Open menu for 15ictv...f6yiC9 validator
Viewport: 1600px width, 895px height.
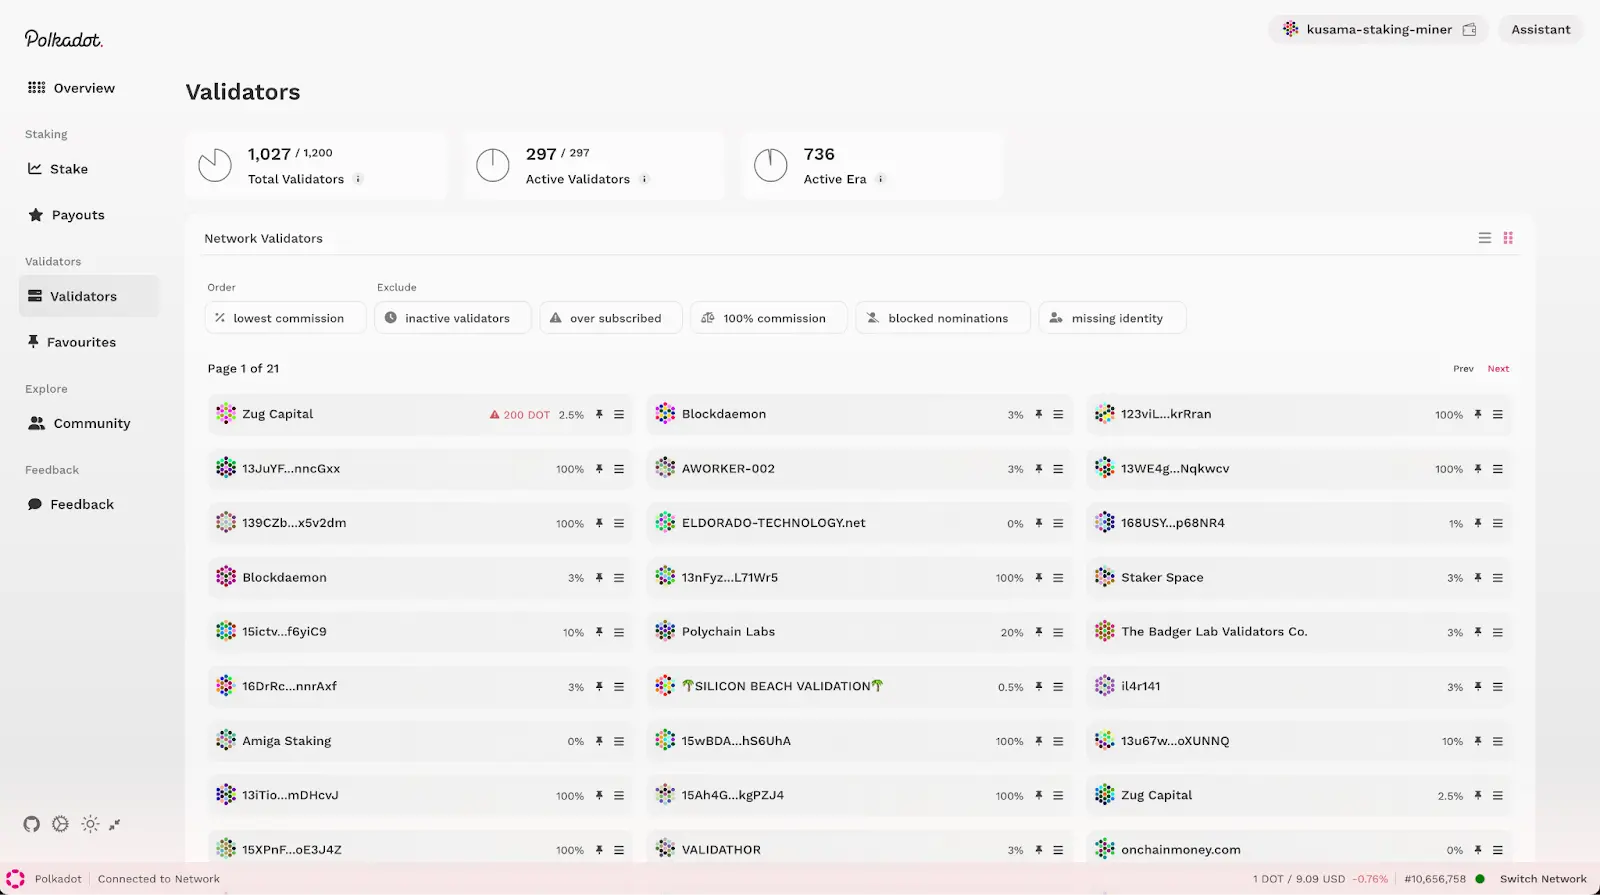click(x=619, y=632)
